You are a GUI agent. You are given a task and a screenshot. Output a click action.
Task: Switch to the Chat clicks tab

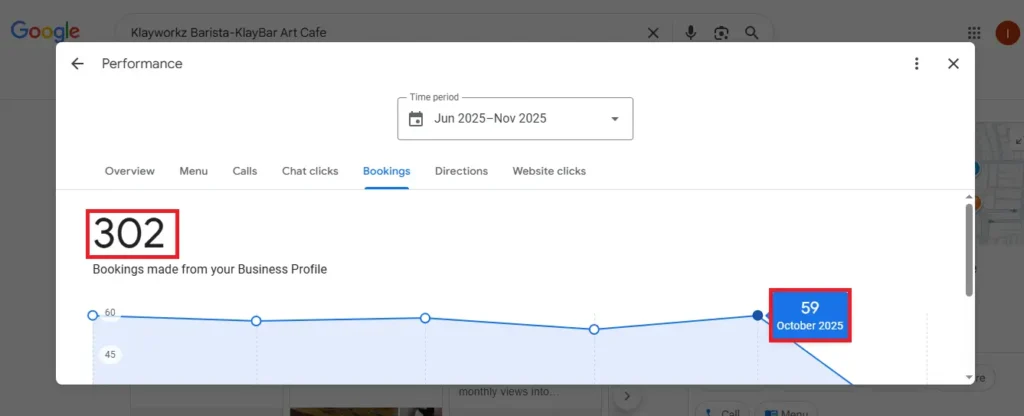point(310,171)
